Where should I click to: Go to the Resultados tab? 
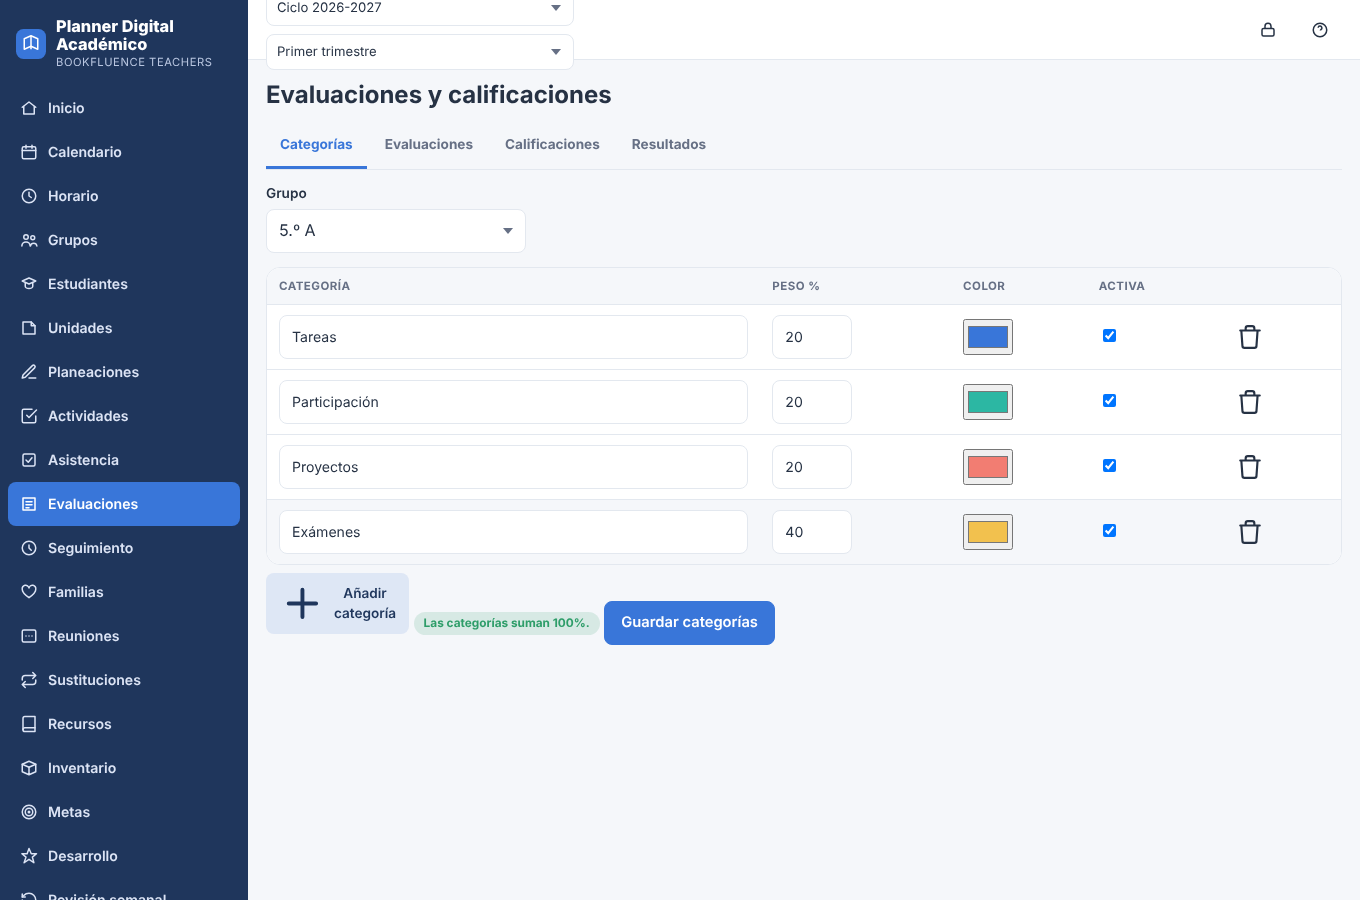[x=669, y=145]
